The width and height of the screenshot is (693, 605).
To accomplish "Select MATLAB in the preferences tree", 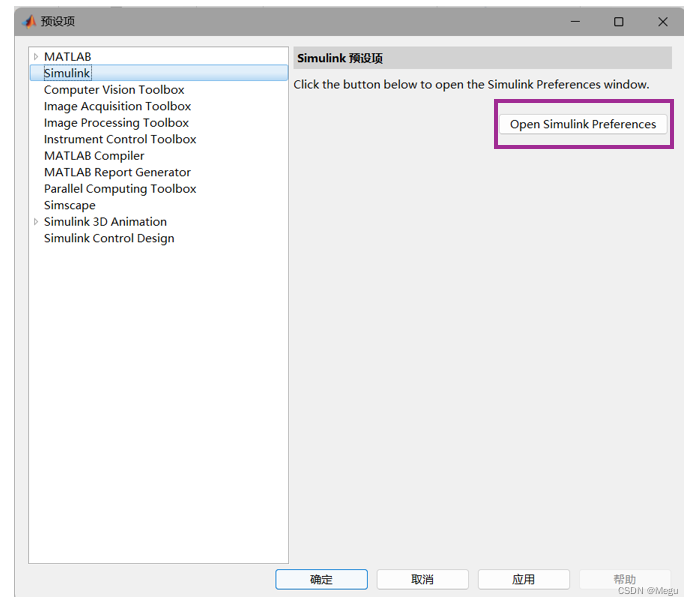I will click(x=68, y=57).
